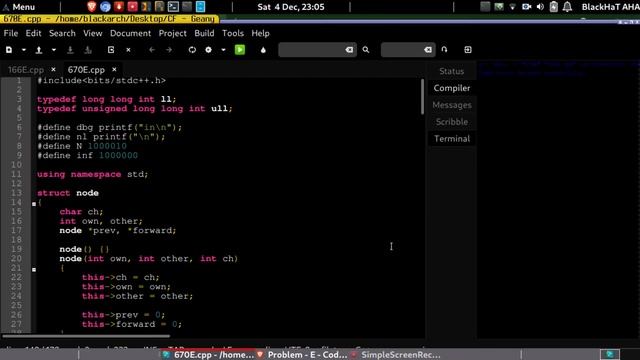Viewport: 640px width, 360px height.
Task: Click the Close file toolbar icon
Action: (128, 50)
